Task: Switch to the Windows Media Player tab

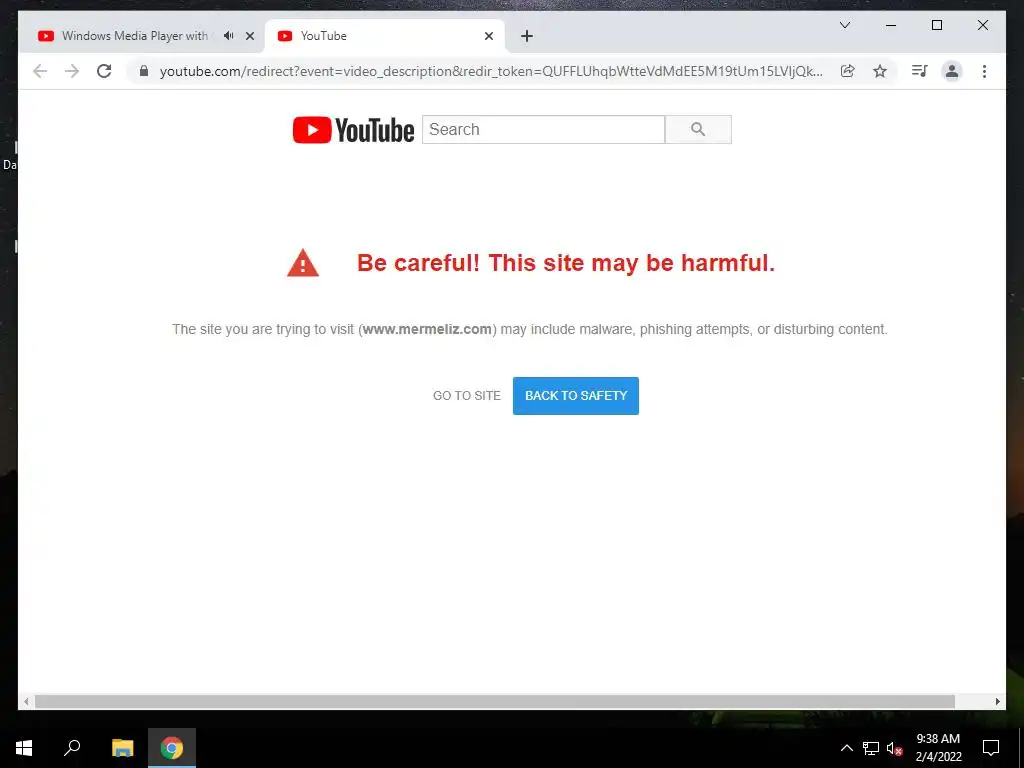Action: (134, 36)
